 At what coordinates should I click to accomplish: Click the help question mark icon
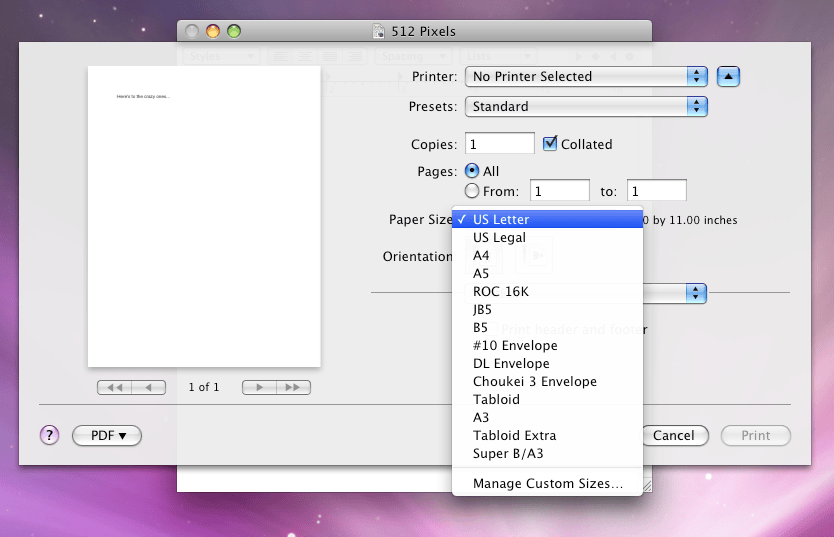49,435
